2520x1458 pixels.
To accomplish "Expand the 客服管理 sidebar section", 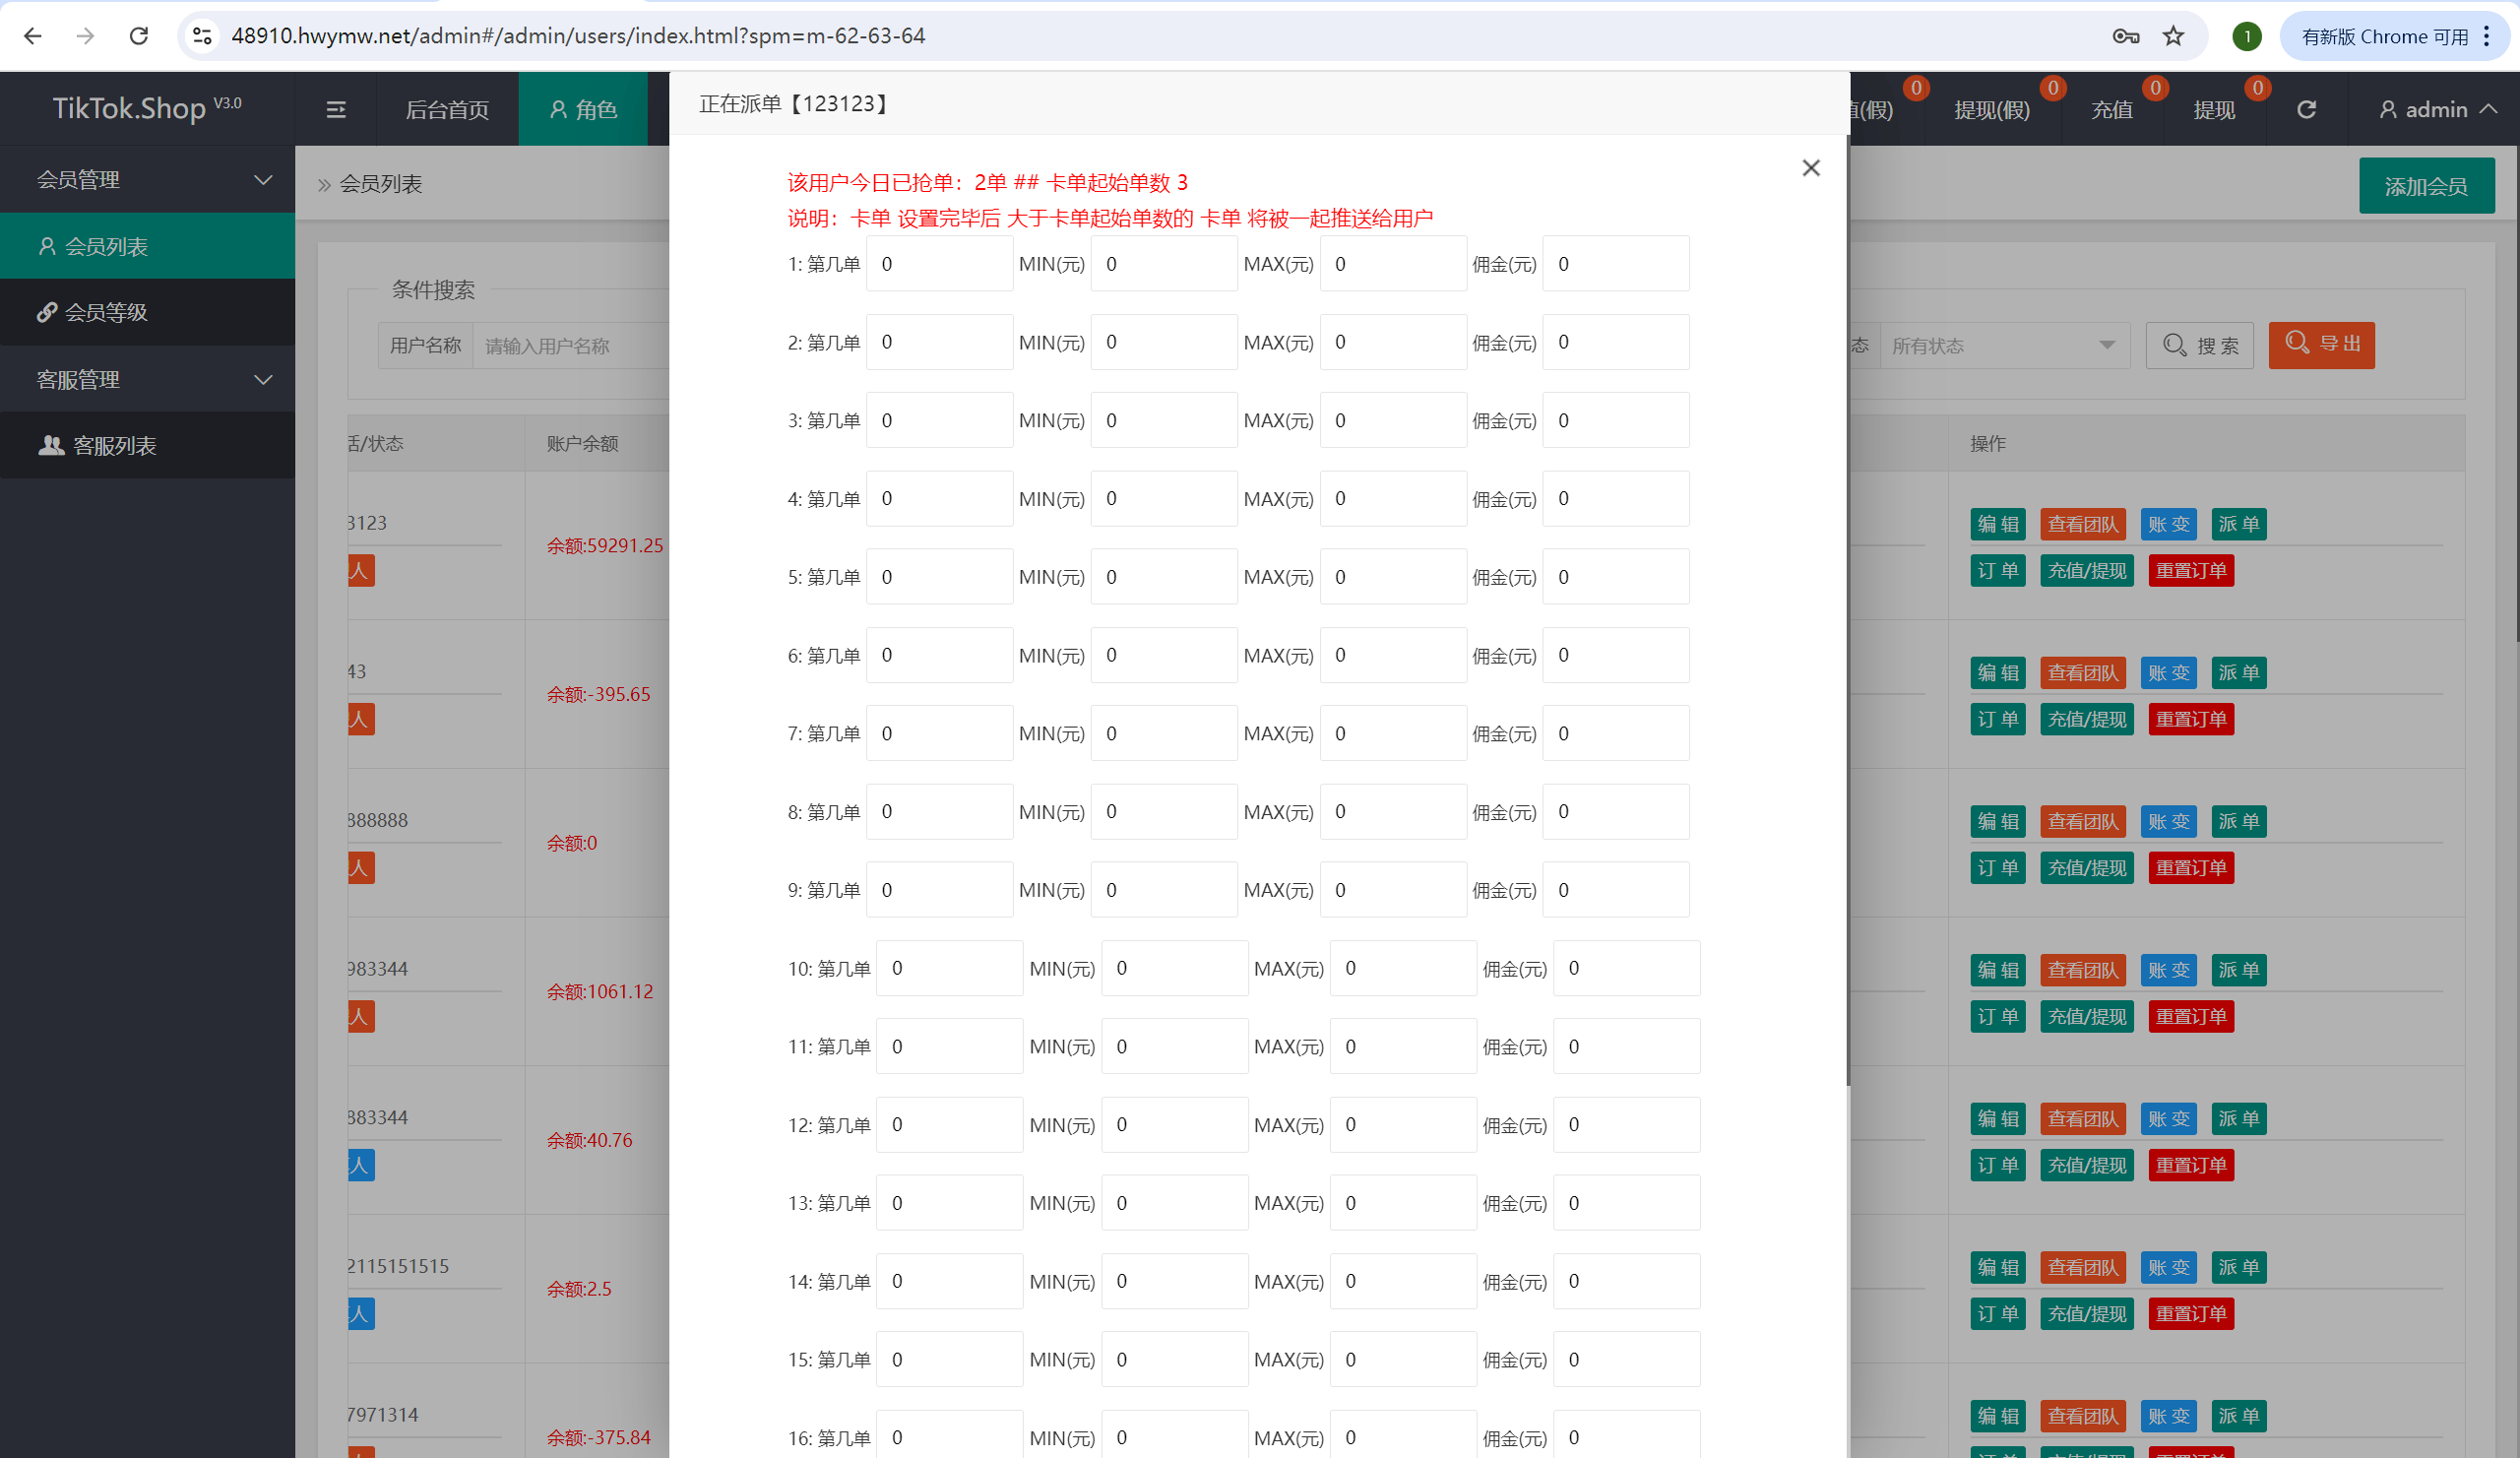I will click(x=263, y=379).
